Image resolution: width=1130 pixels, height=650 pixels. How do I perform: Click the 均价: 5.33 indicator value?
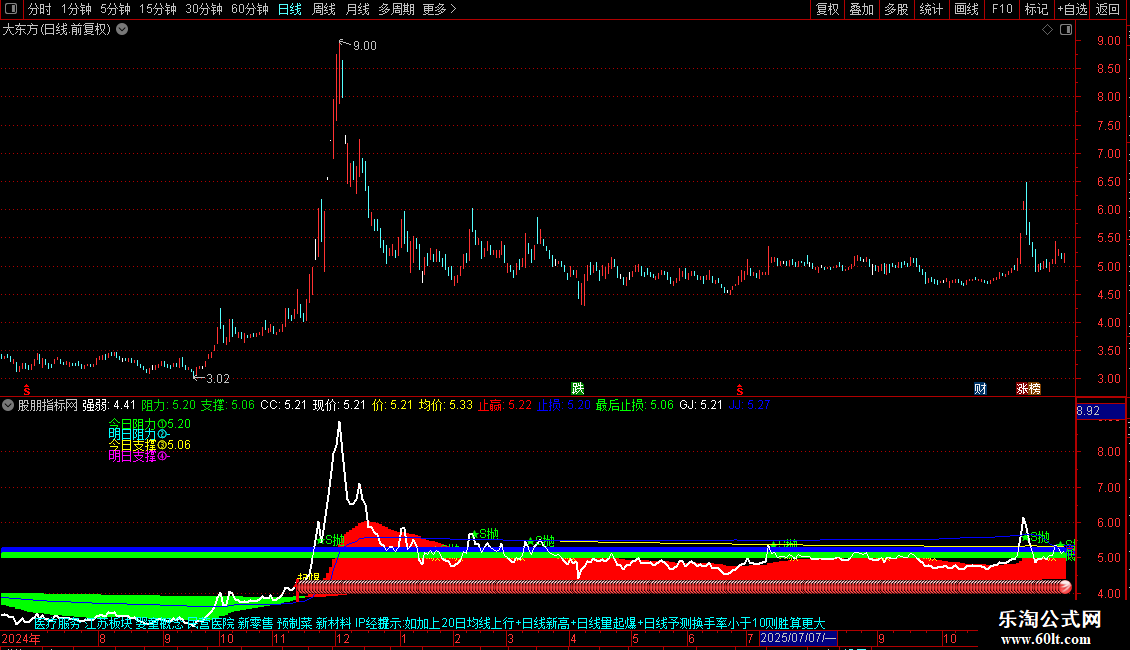click(x=445, y=405)
